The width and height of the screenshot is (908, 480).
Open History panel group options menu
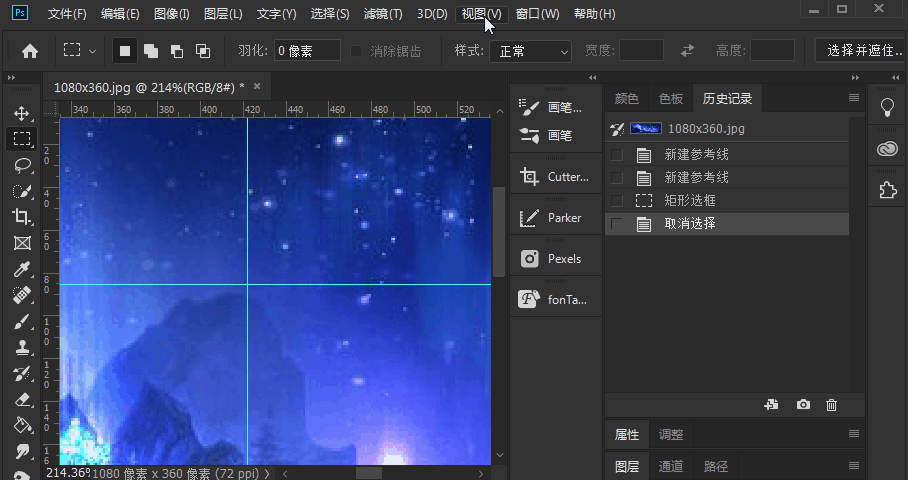pyautogui.click(x=854, y=98)
